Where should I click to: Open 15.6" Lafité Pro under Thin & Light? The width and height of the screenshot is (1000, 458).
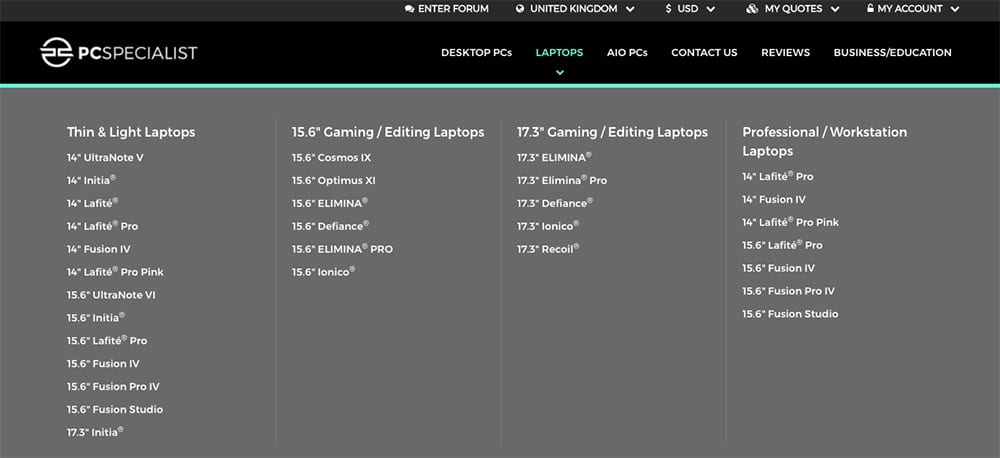tap(107, 341)
